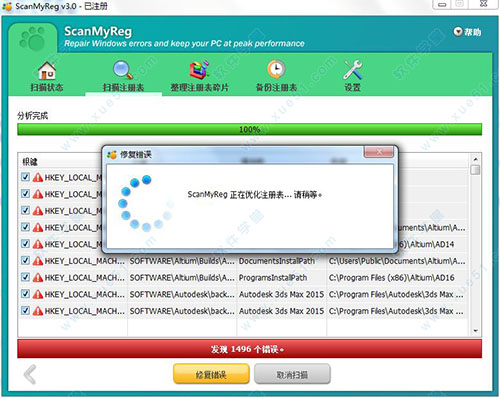Click the 修复错误 dialog title icon
500x398 pixels.
pos(112,155)
